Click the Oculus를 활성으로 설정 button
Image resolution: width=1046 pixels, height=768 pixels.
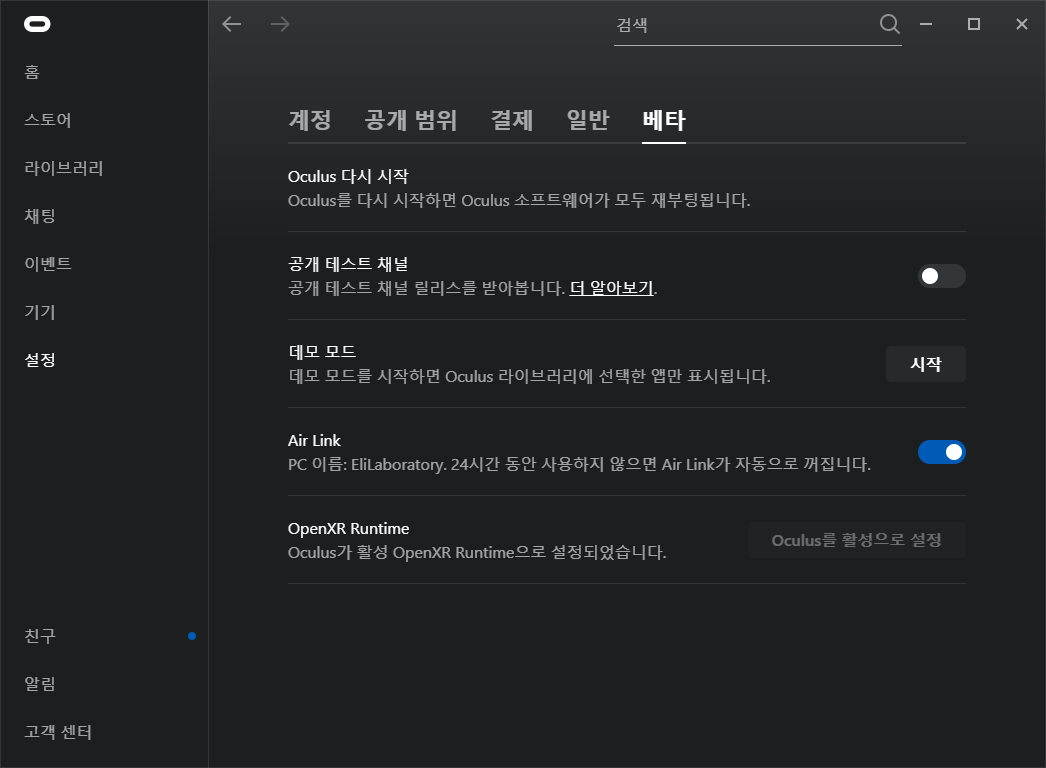[857, 540]
